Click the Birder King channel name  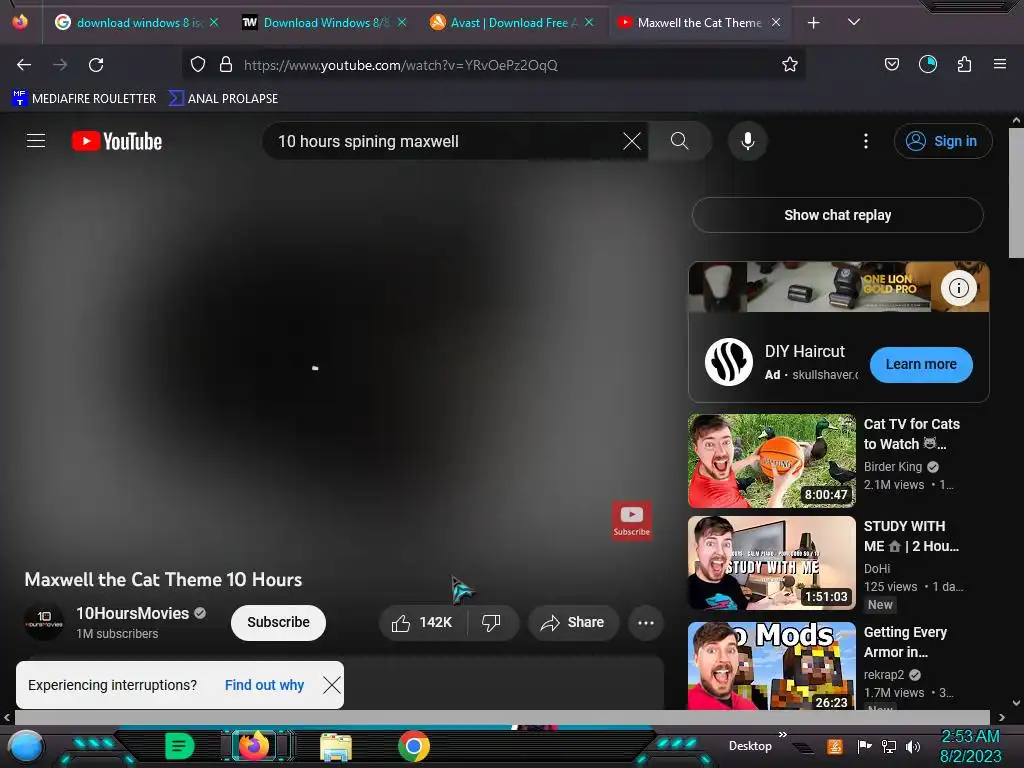coord(893,467)
